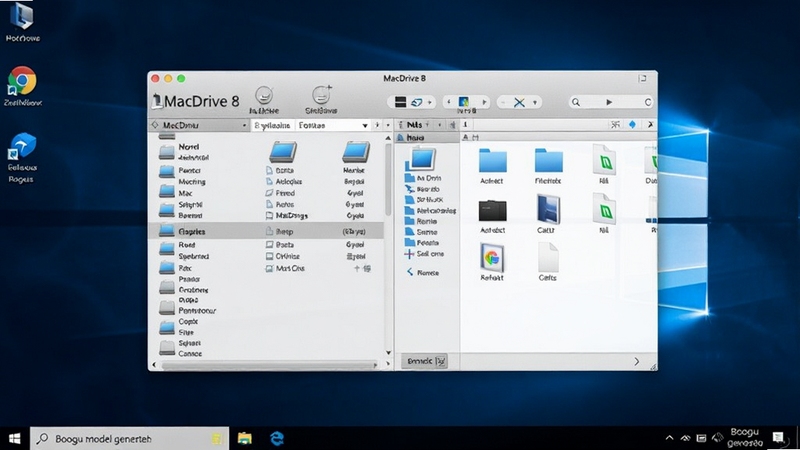
Task: Click the left pane vertical scrollbar up arrow
Action: tap(388, 138)
